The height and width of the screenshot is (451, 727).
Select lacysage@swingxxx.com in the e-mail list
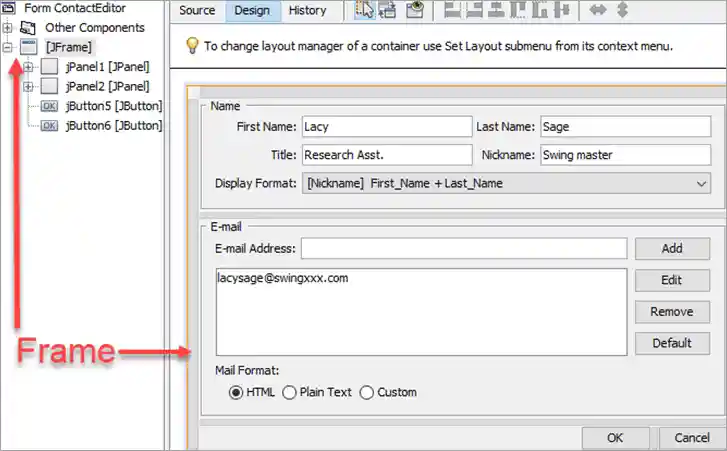283,278
